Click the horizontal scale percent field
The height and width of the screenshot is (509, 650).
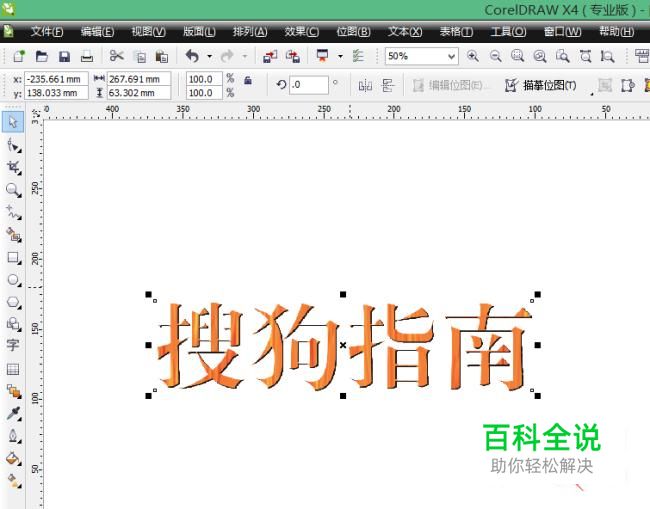204,79
